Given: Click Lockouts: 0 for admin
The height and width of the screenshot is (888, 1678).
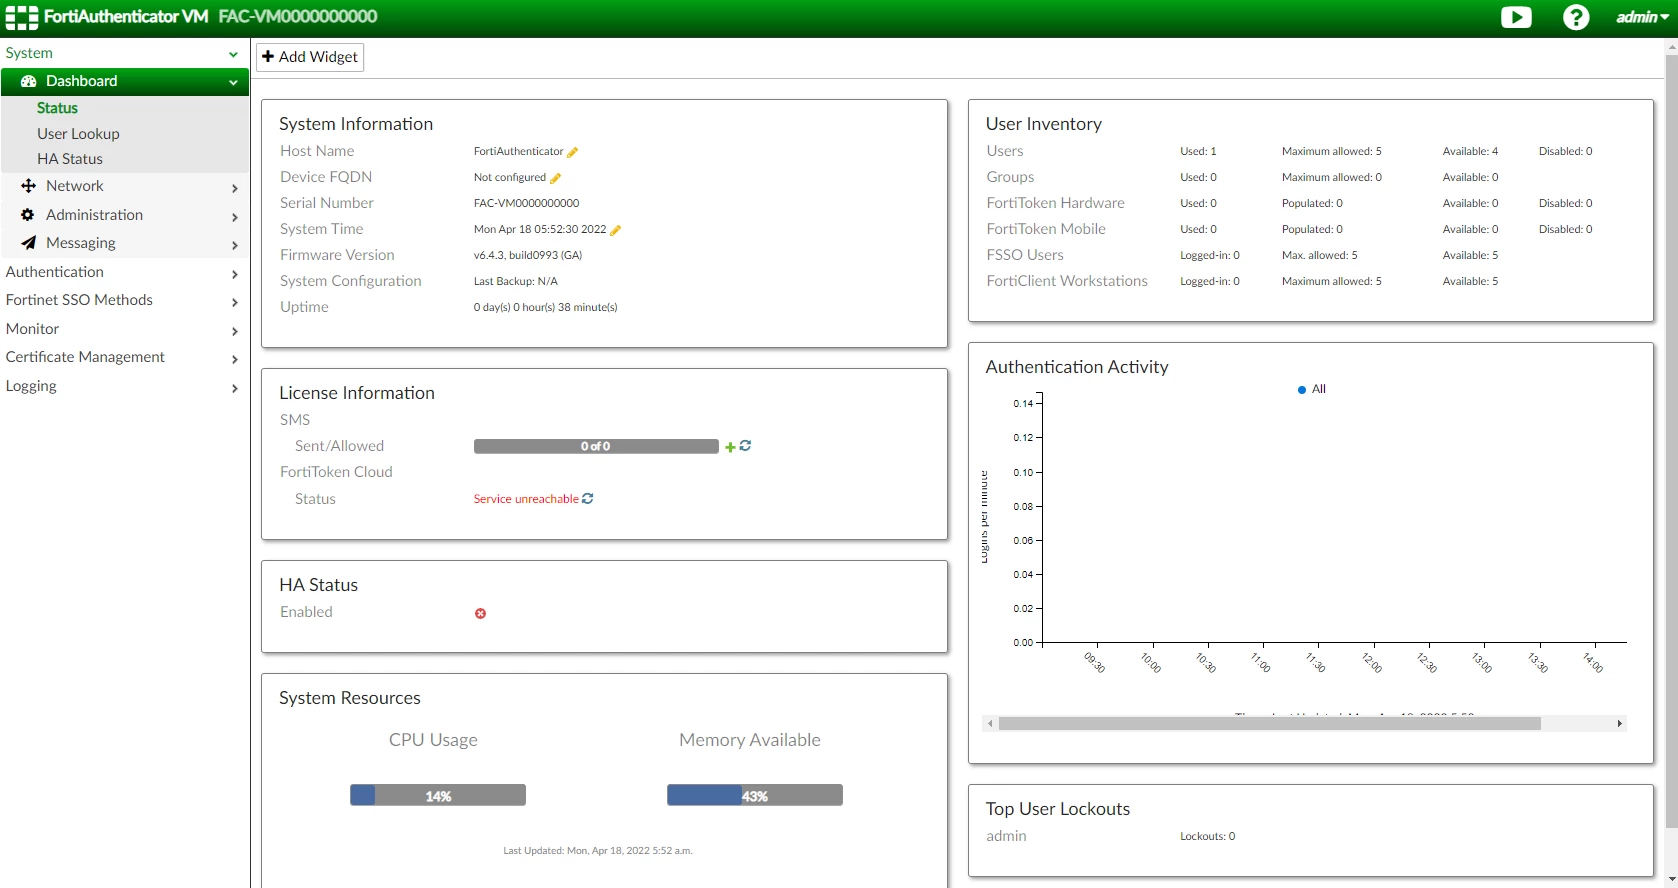Looking at the screenshot, I should click(x=1207, y=836).
